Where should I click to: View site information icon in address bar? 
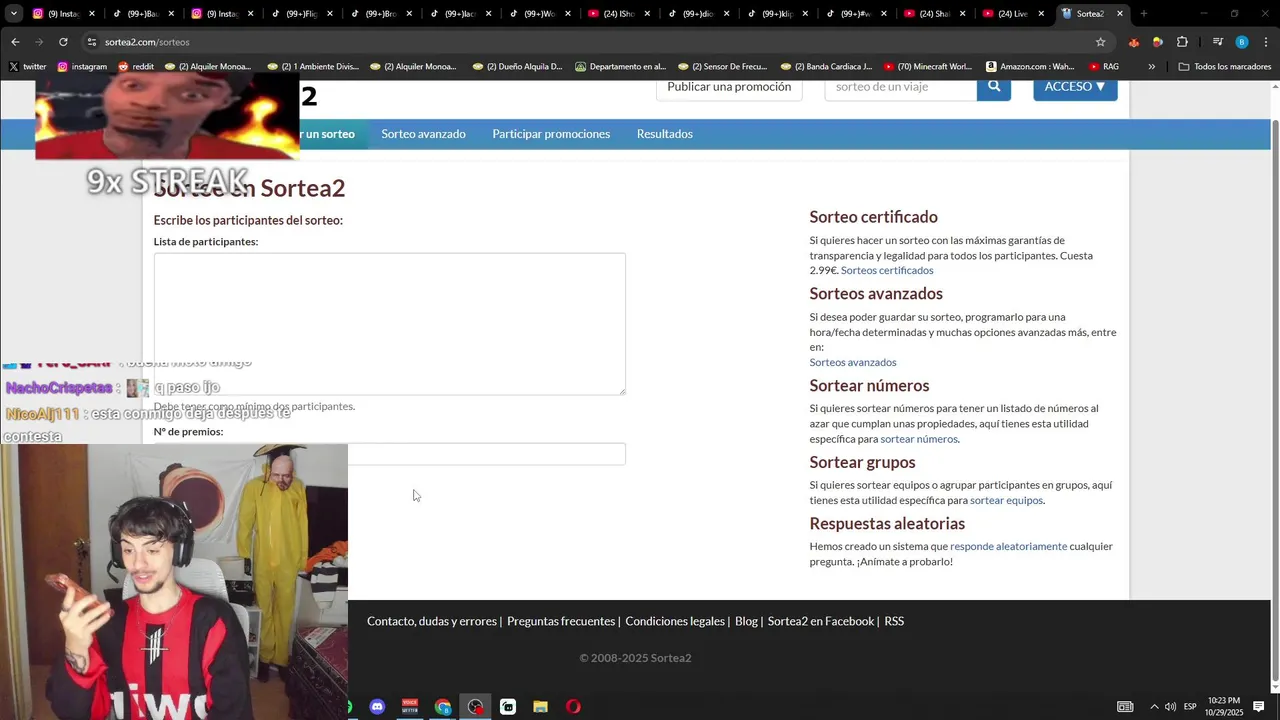[92, 42]
